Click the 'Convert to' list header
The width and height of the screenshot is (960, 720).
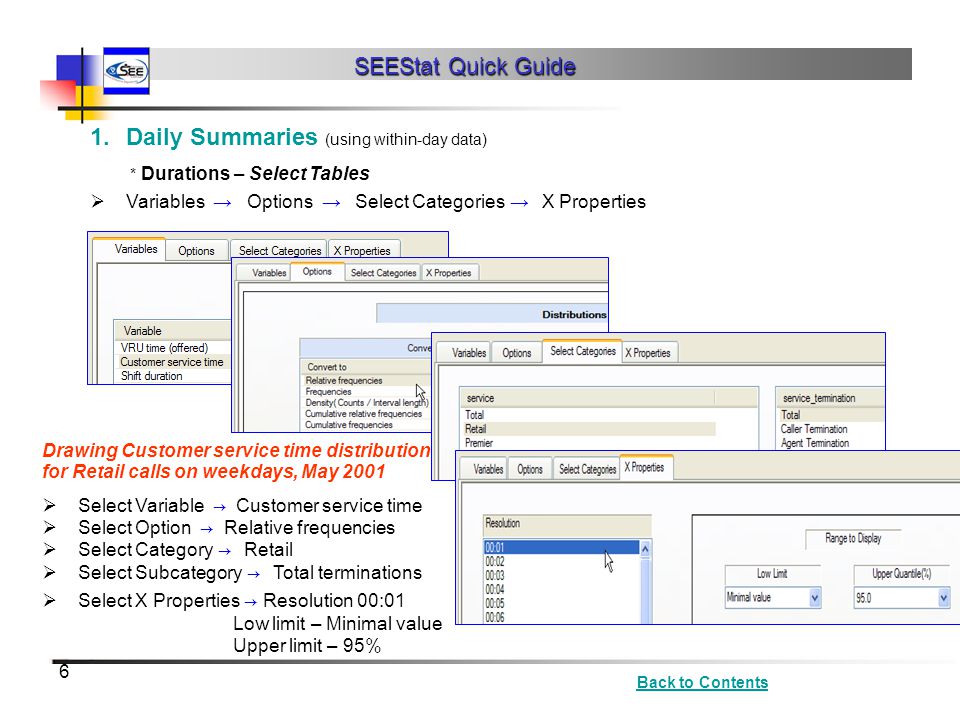pos(366,367)
